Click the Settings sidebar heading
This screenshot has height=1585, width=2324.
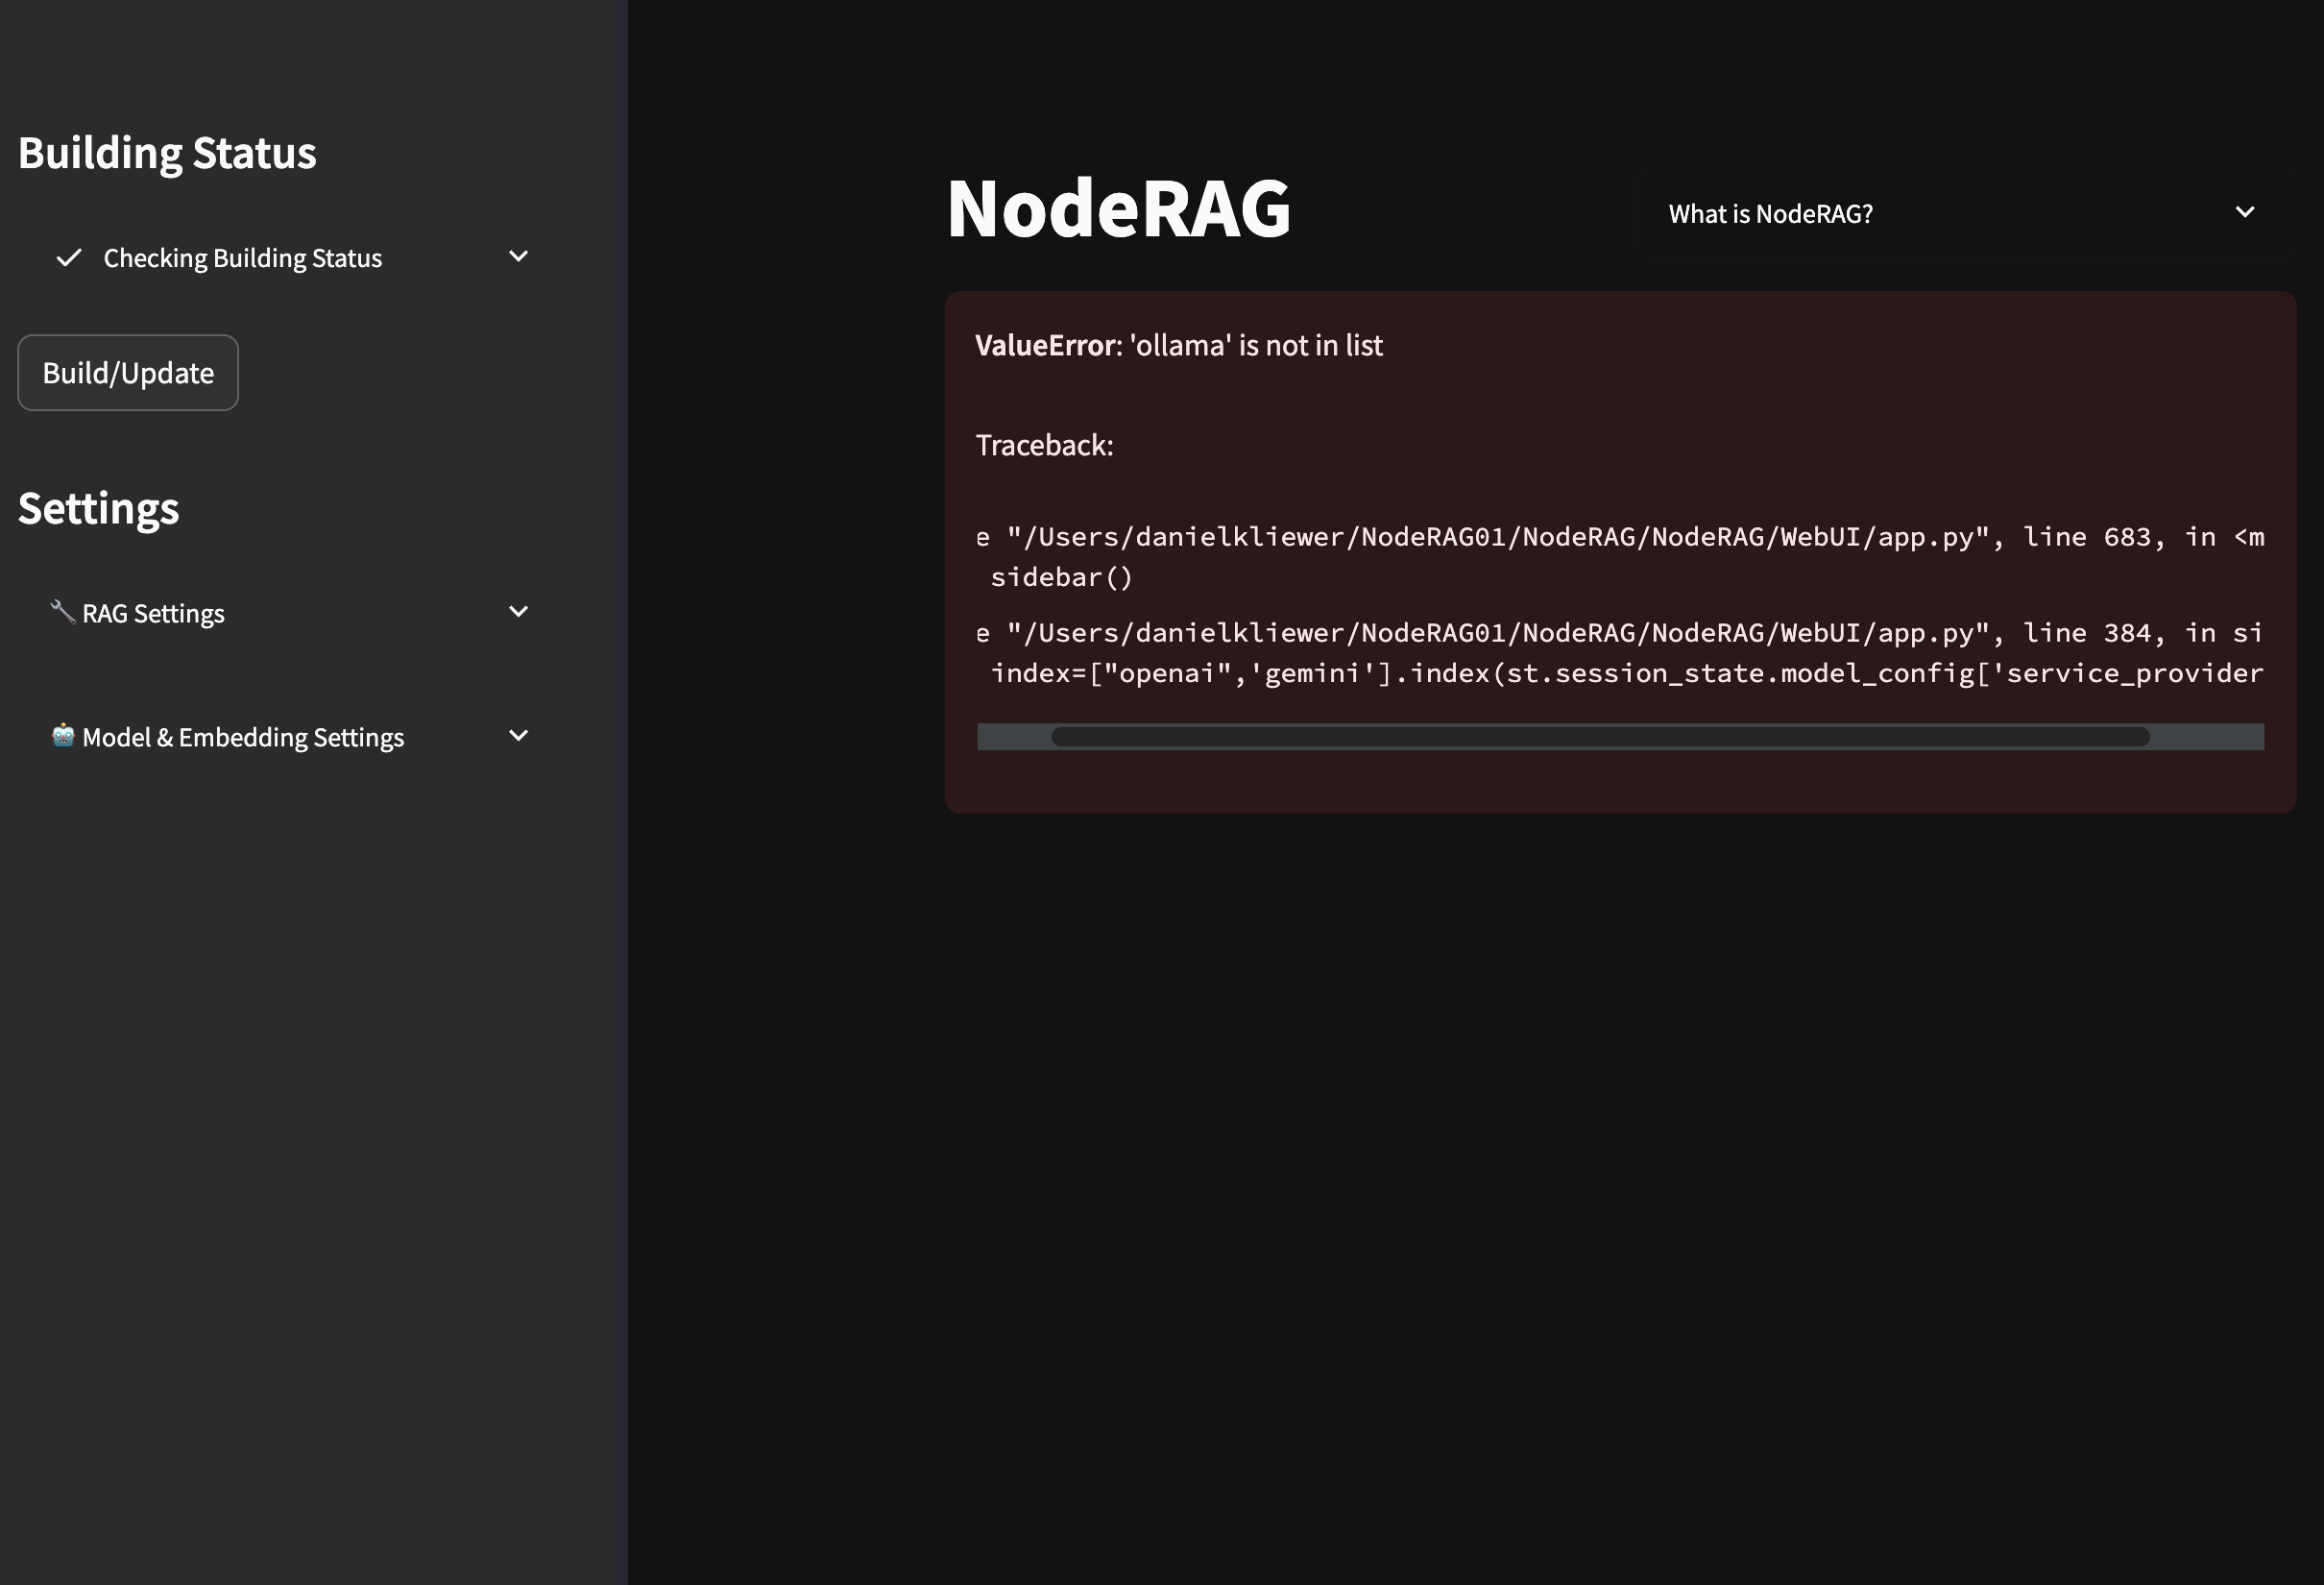pyautogui.click(x=98, y=508)
